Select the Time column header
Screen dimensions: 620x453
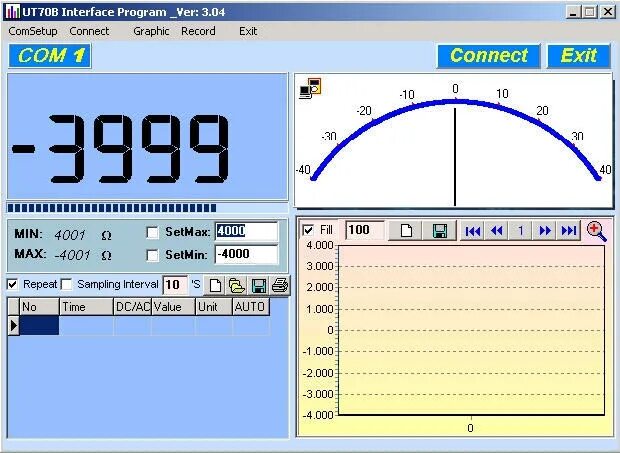tap(86, 307)
